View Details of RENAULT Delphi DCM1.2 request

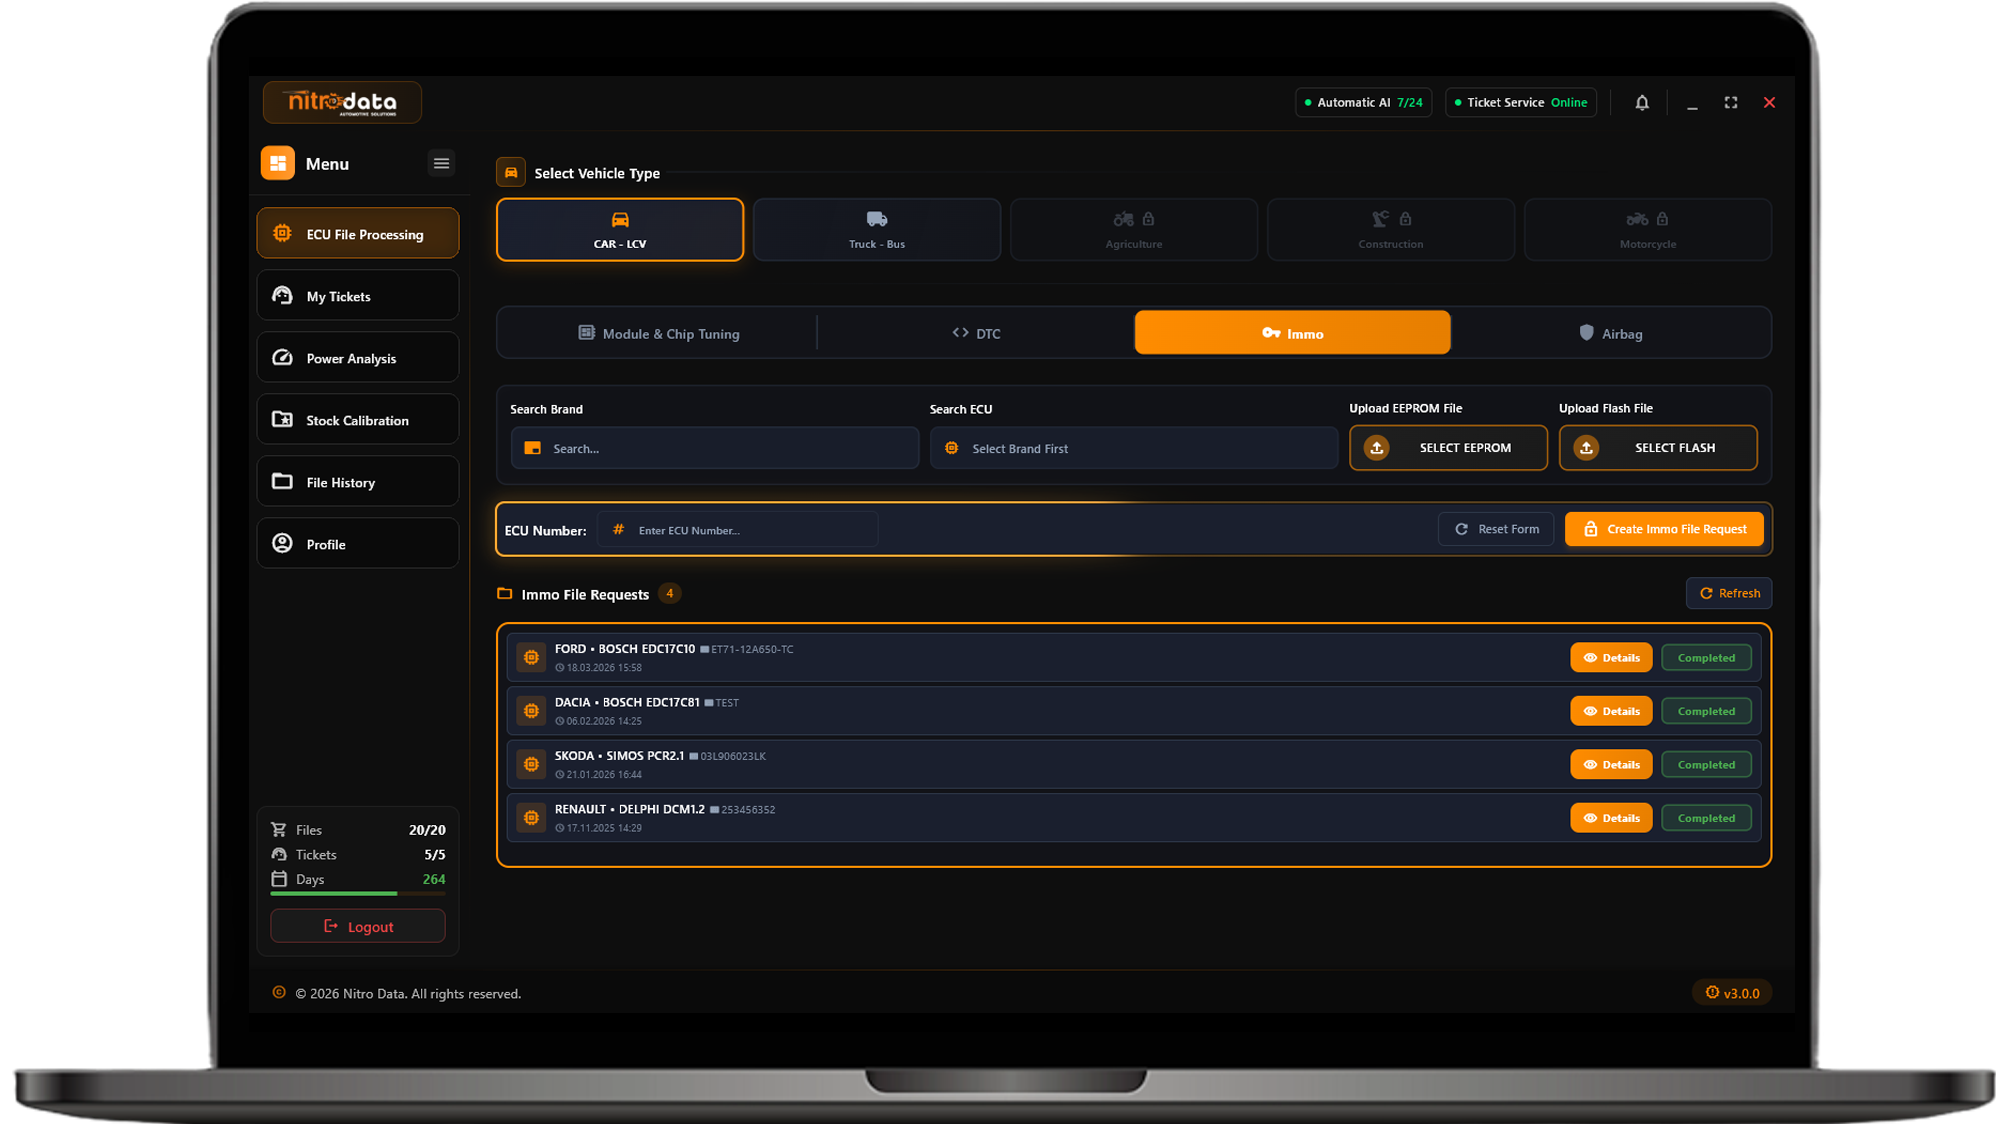[1611, 818]
